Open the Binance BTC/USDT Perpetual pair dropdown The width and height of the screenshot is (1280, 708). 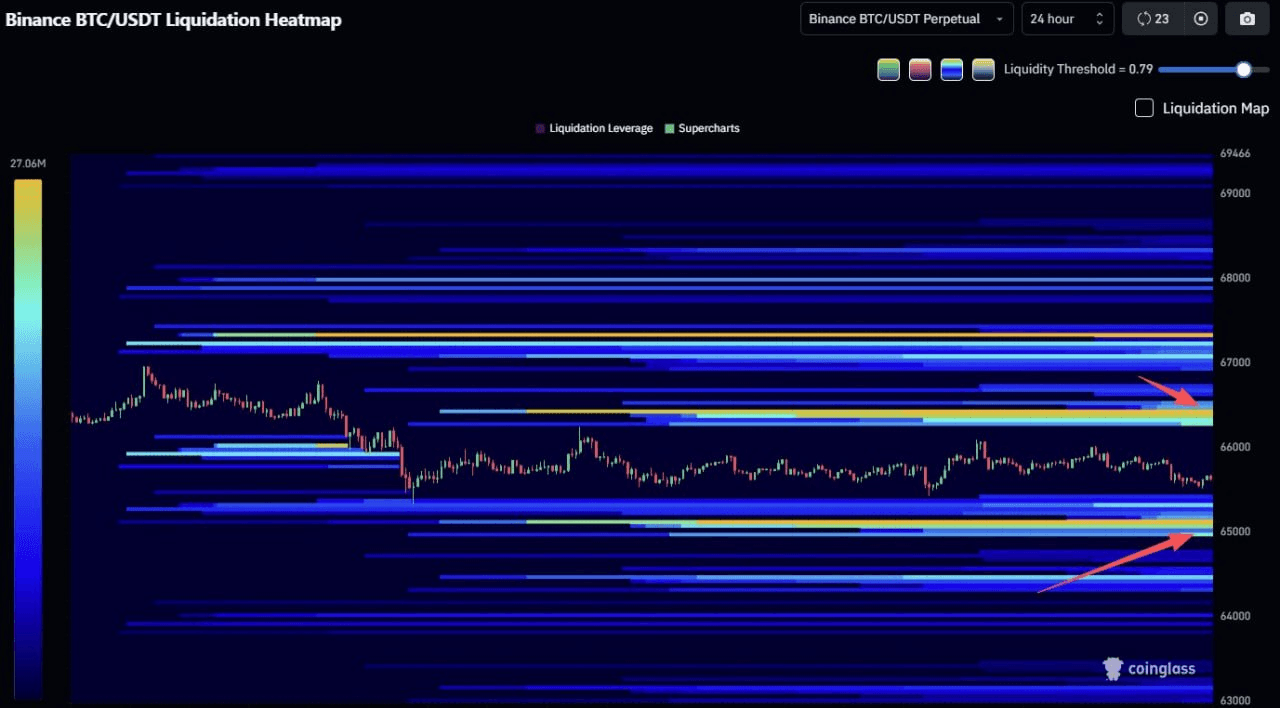[907, 19]
